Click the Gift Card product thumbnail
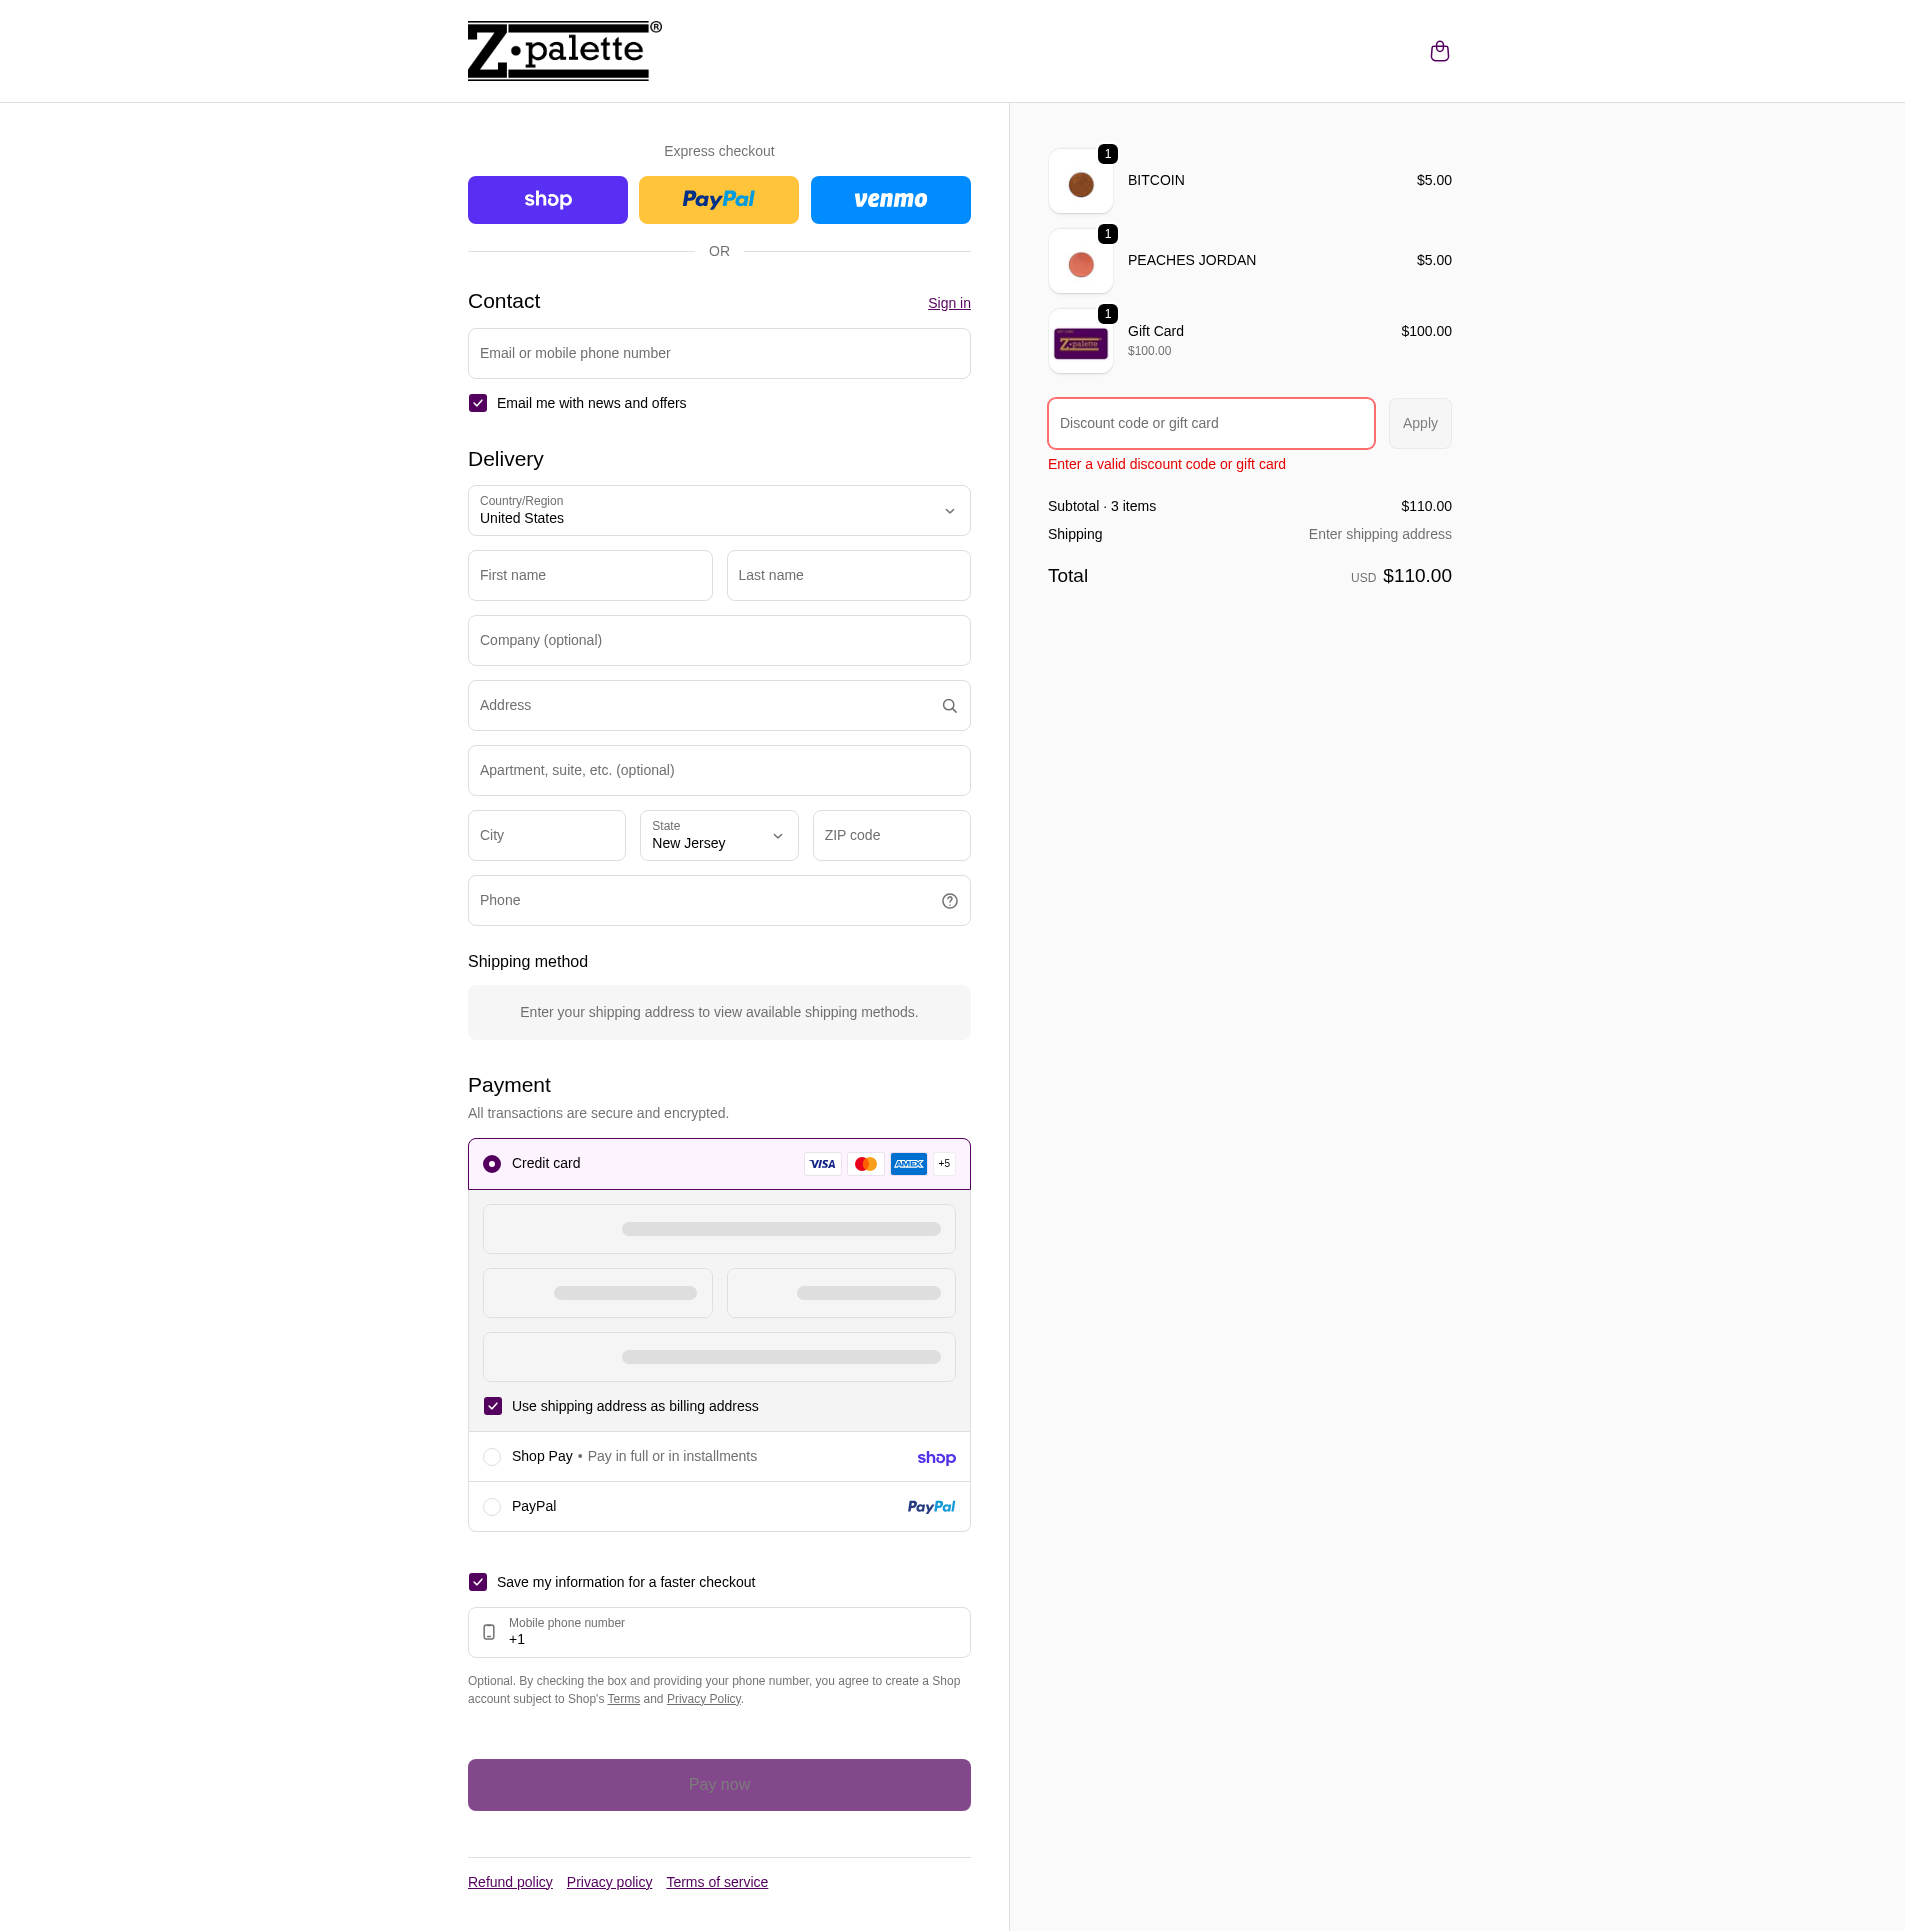The height and width of the screenshot is (1931, 1905). [1080, 341]
